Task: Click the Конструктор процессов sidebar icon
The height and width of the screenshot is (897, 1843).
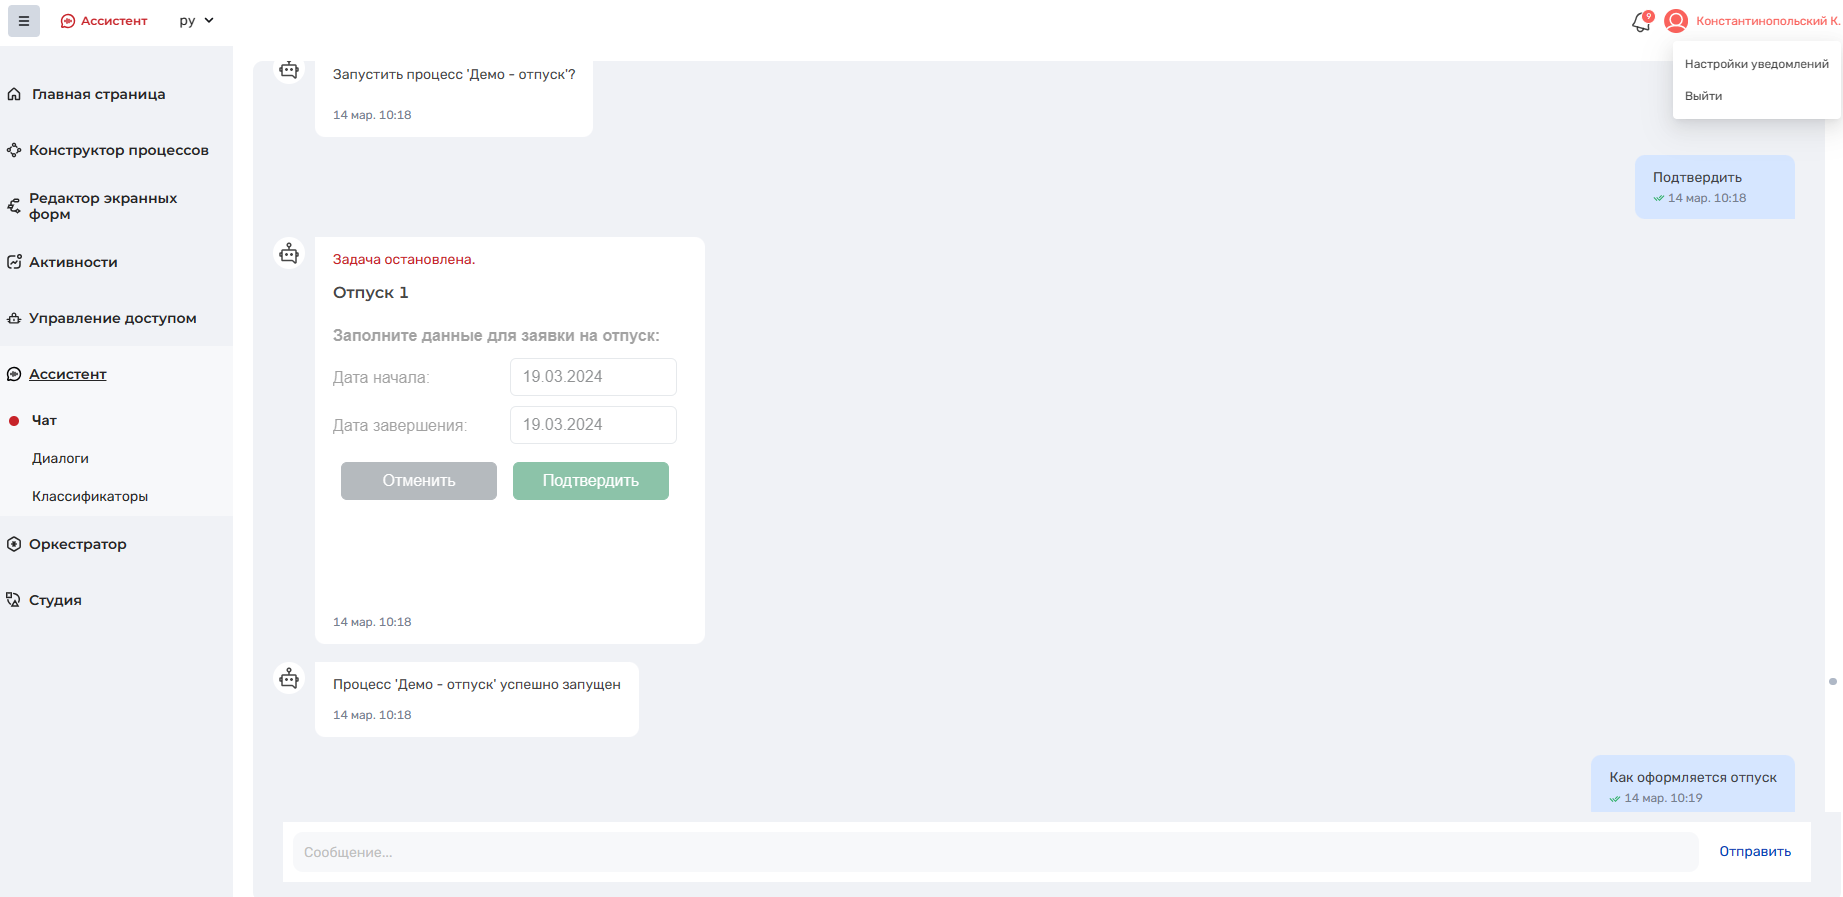Action: click(14, 150)
